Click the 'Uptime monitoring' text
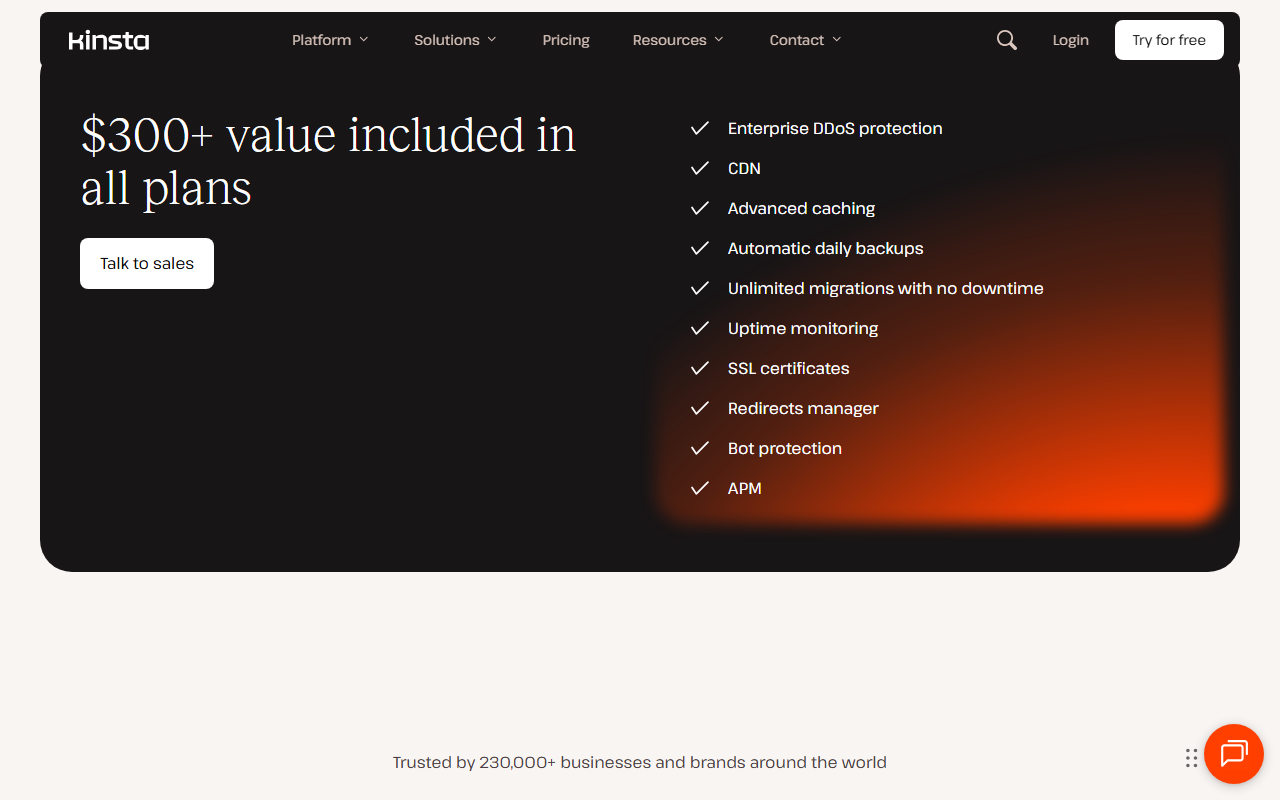 pyautogui.click(x=803, y=328)
